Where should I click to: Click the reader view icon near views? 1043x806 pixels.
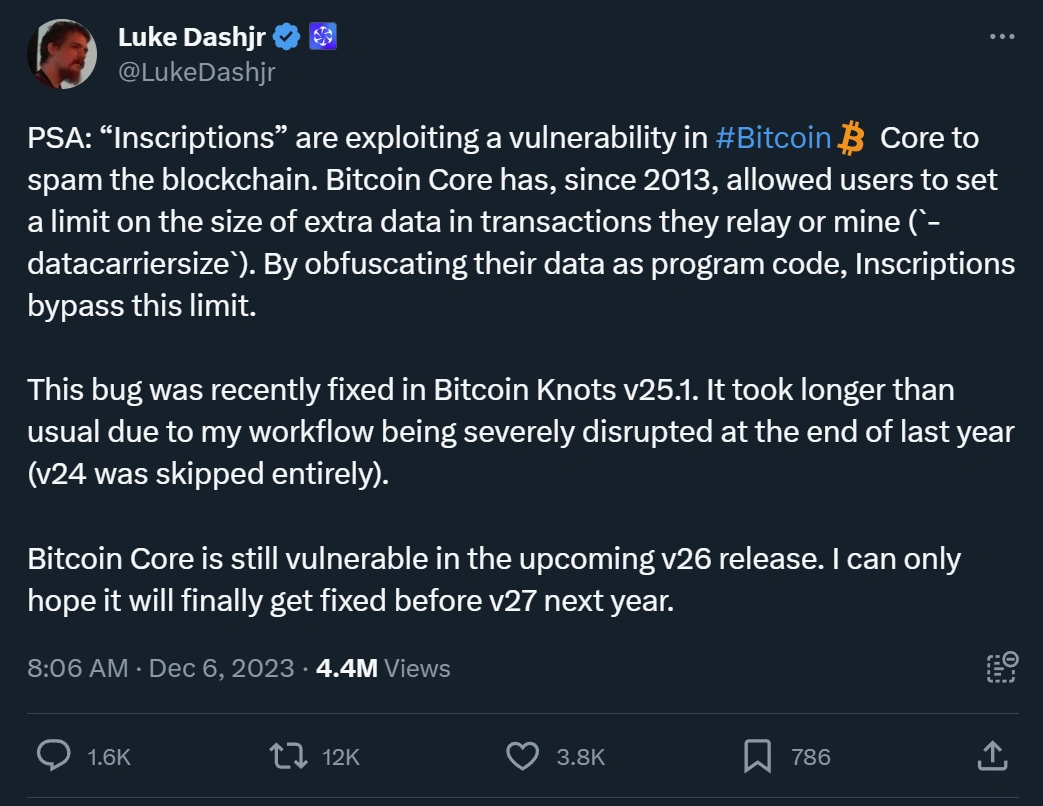[1001, 668]
